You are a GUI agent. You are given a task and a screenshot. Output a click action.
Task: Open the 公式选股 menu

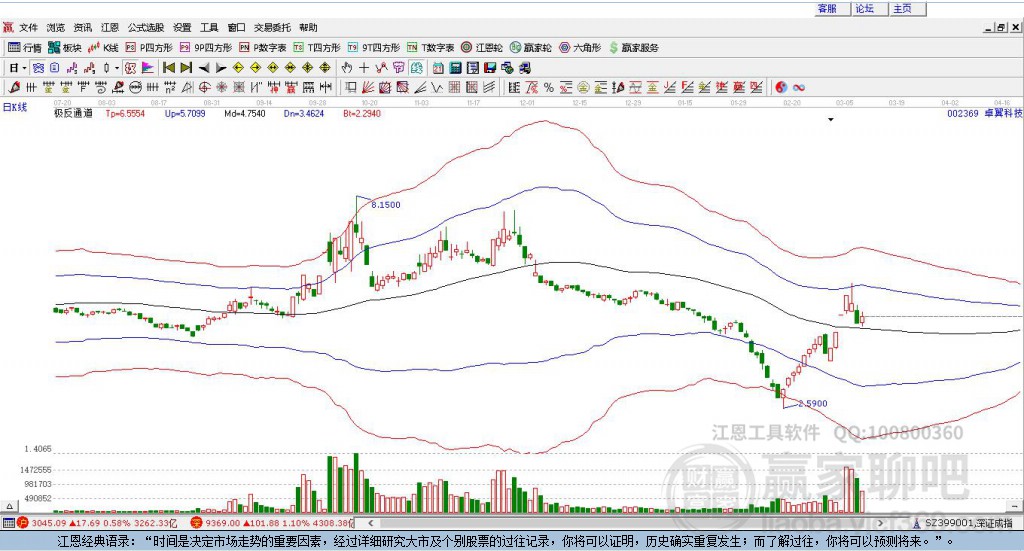[146, 27]
